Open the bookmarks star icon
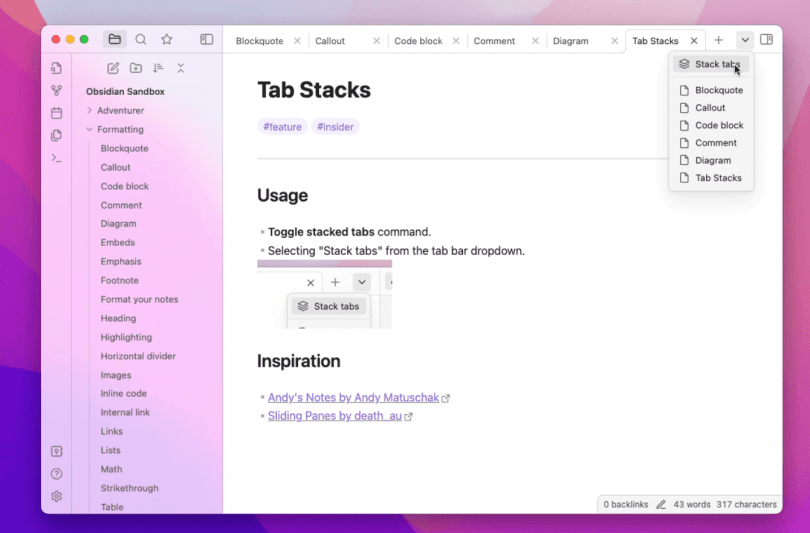The height and width of the screenshot is (533, 810). pyautogui.click(x=166, y=39)
